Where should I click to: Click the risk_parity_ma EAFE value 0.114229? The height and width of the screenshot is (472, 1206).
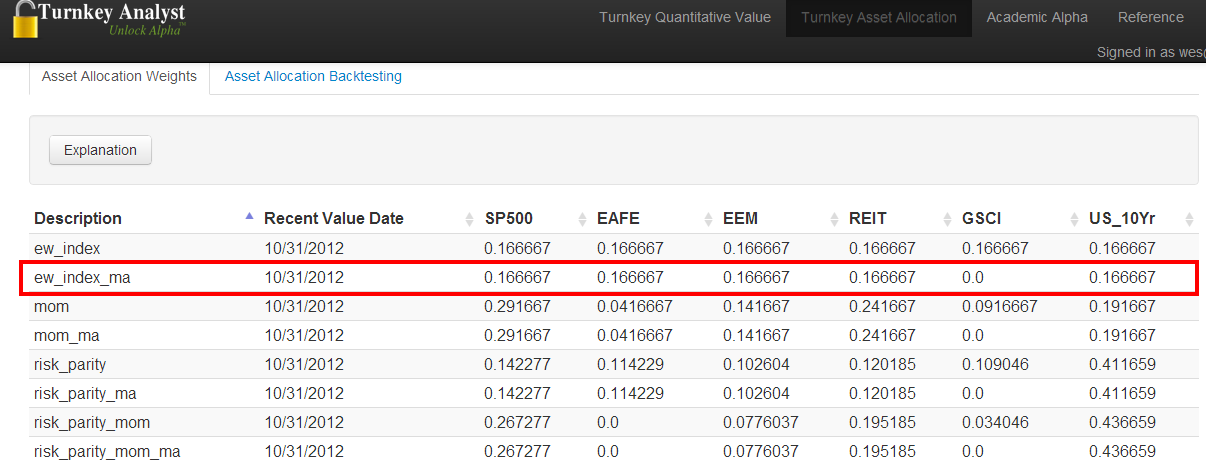[x=630, y=393]
